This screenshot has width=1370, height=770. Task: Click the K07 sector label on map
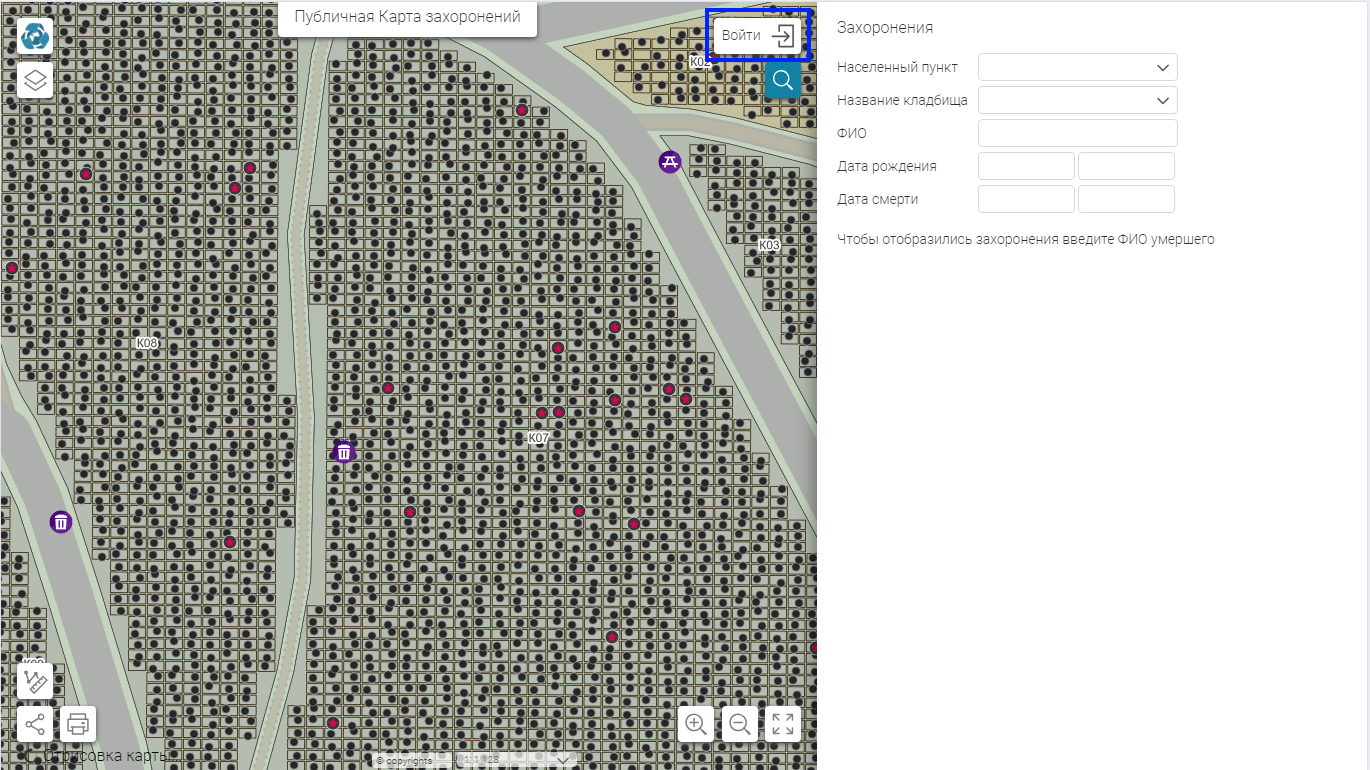pyautogui.click(x=539, y=438)
